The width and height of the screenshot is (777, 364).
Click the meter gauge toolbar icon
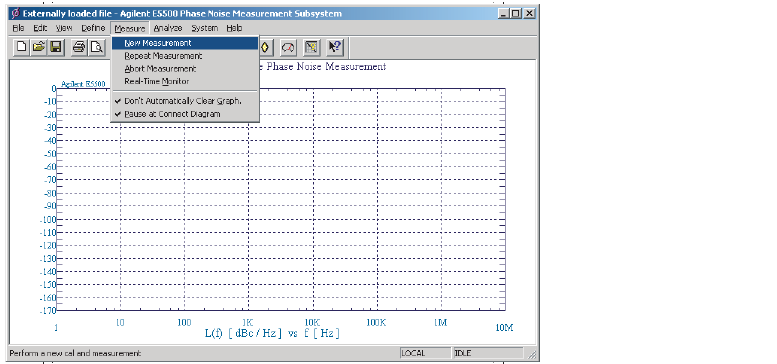tap(288, 48)
